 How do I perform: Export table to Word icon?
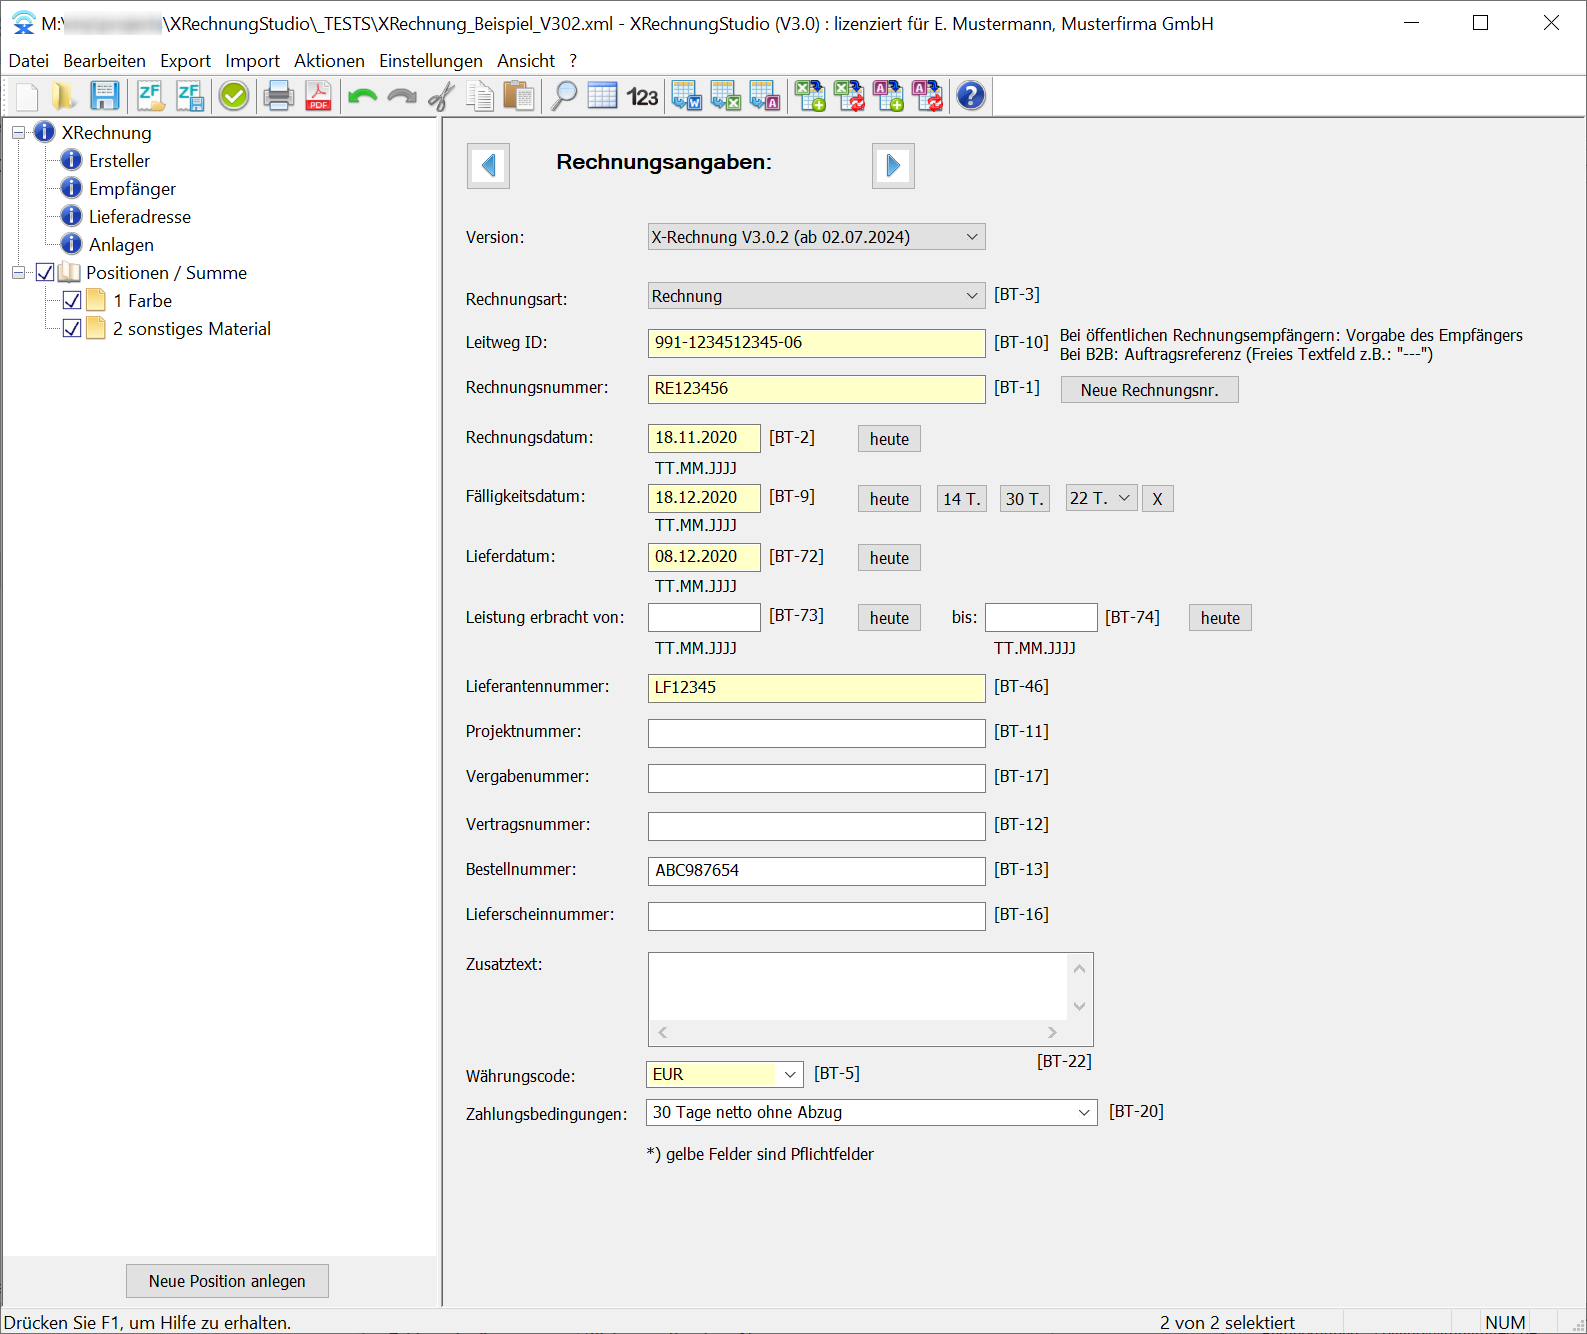(687, 97)
